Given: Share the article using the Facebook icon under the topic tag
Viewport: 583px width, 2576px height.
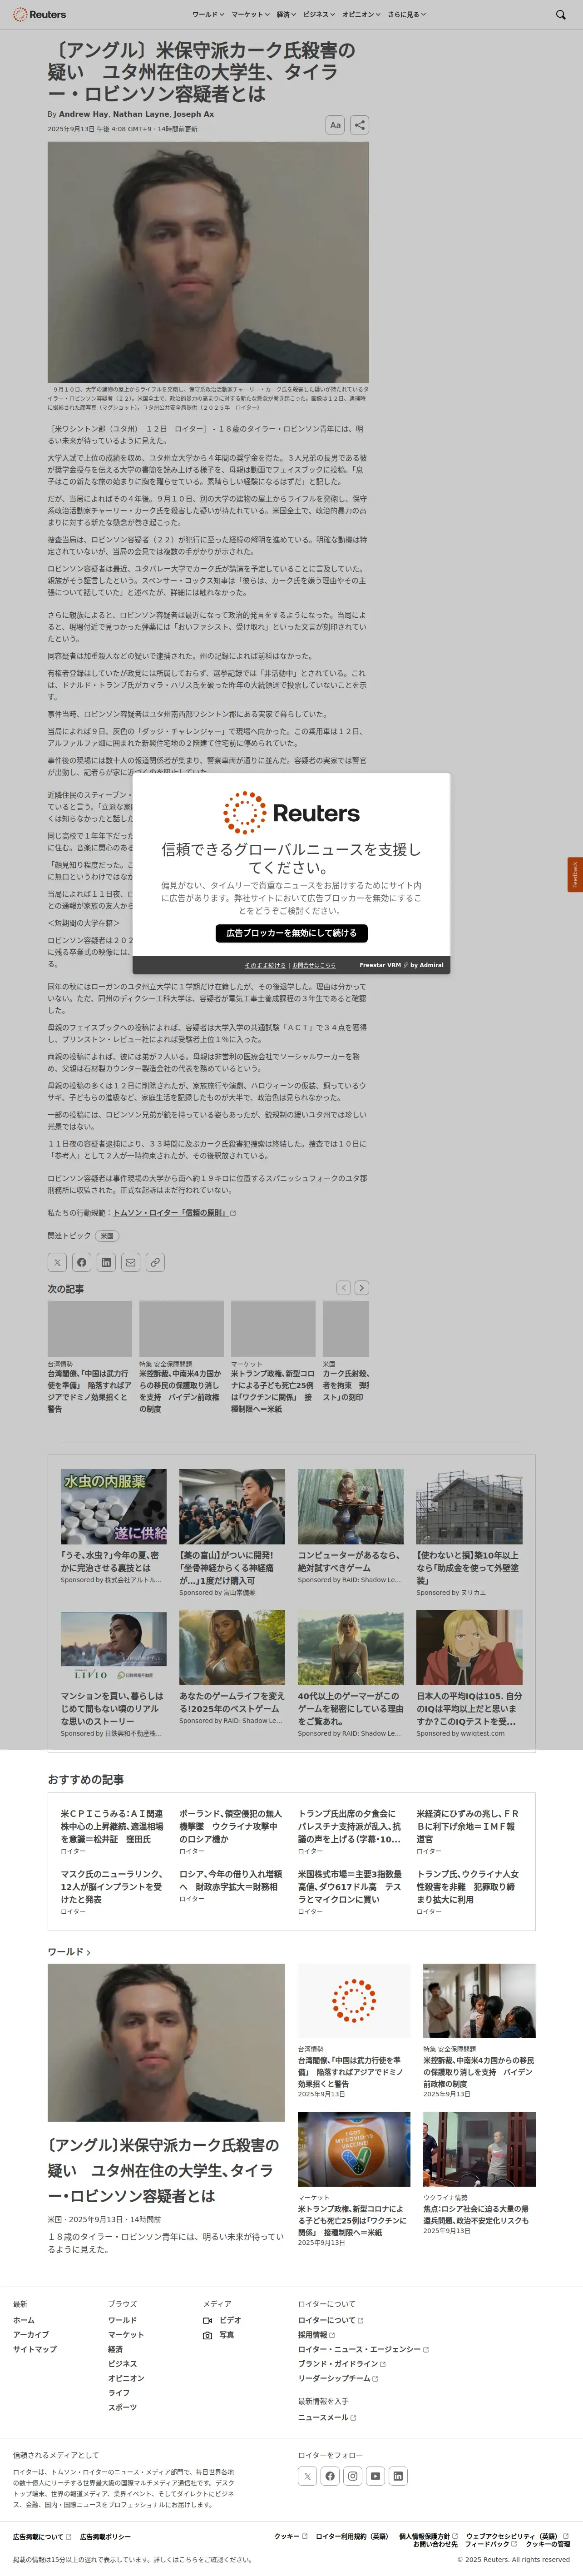Looking at the screenshot, I should pos(82,1262).
